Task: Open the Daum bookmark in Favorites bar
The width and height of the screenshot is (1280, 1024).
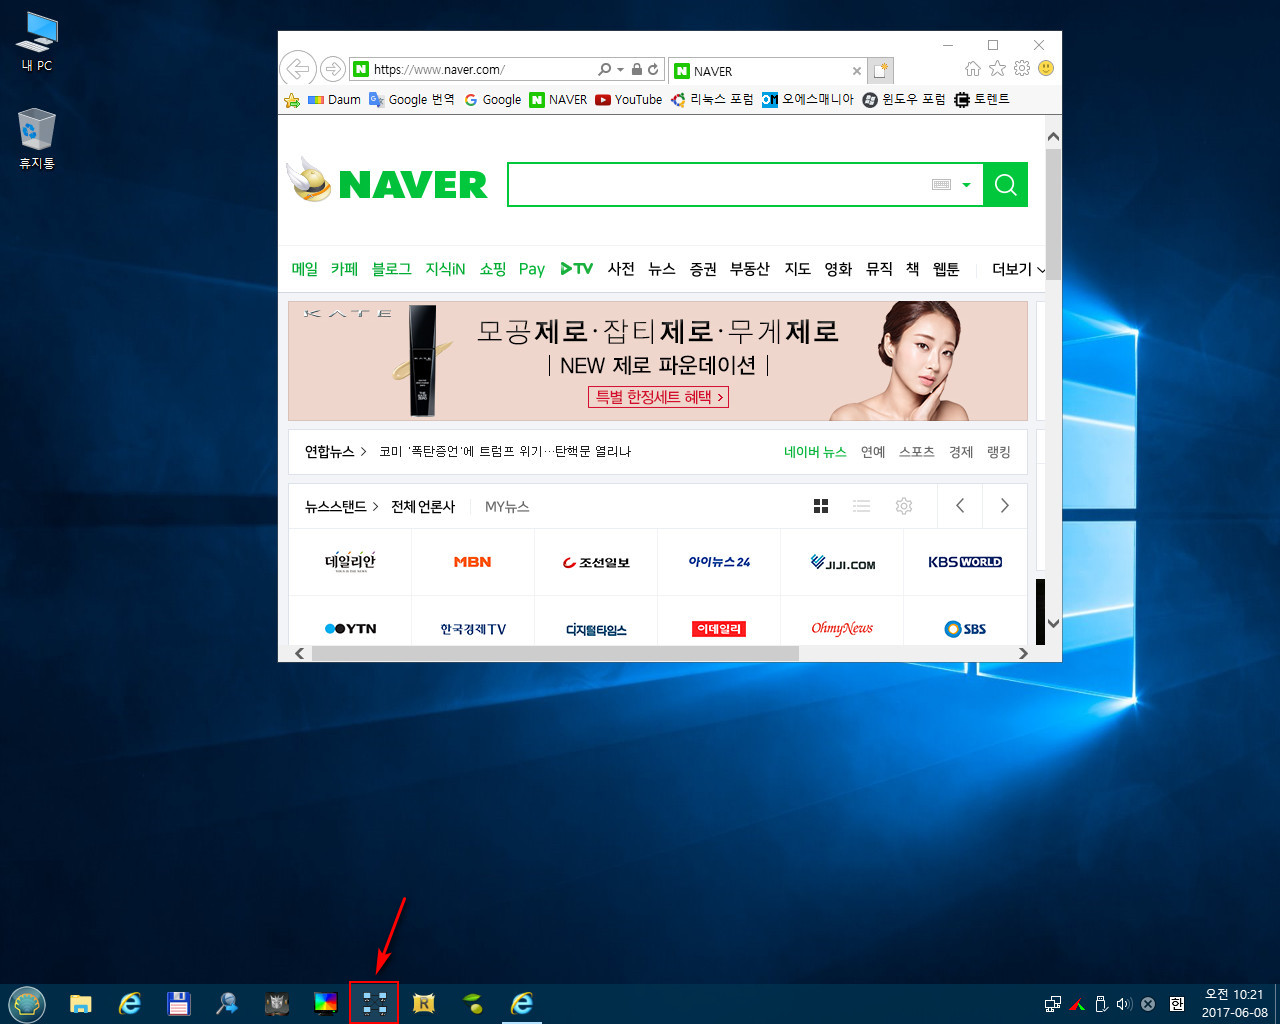Action: [x=334, y=100]
